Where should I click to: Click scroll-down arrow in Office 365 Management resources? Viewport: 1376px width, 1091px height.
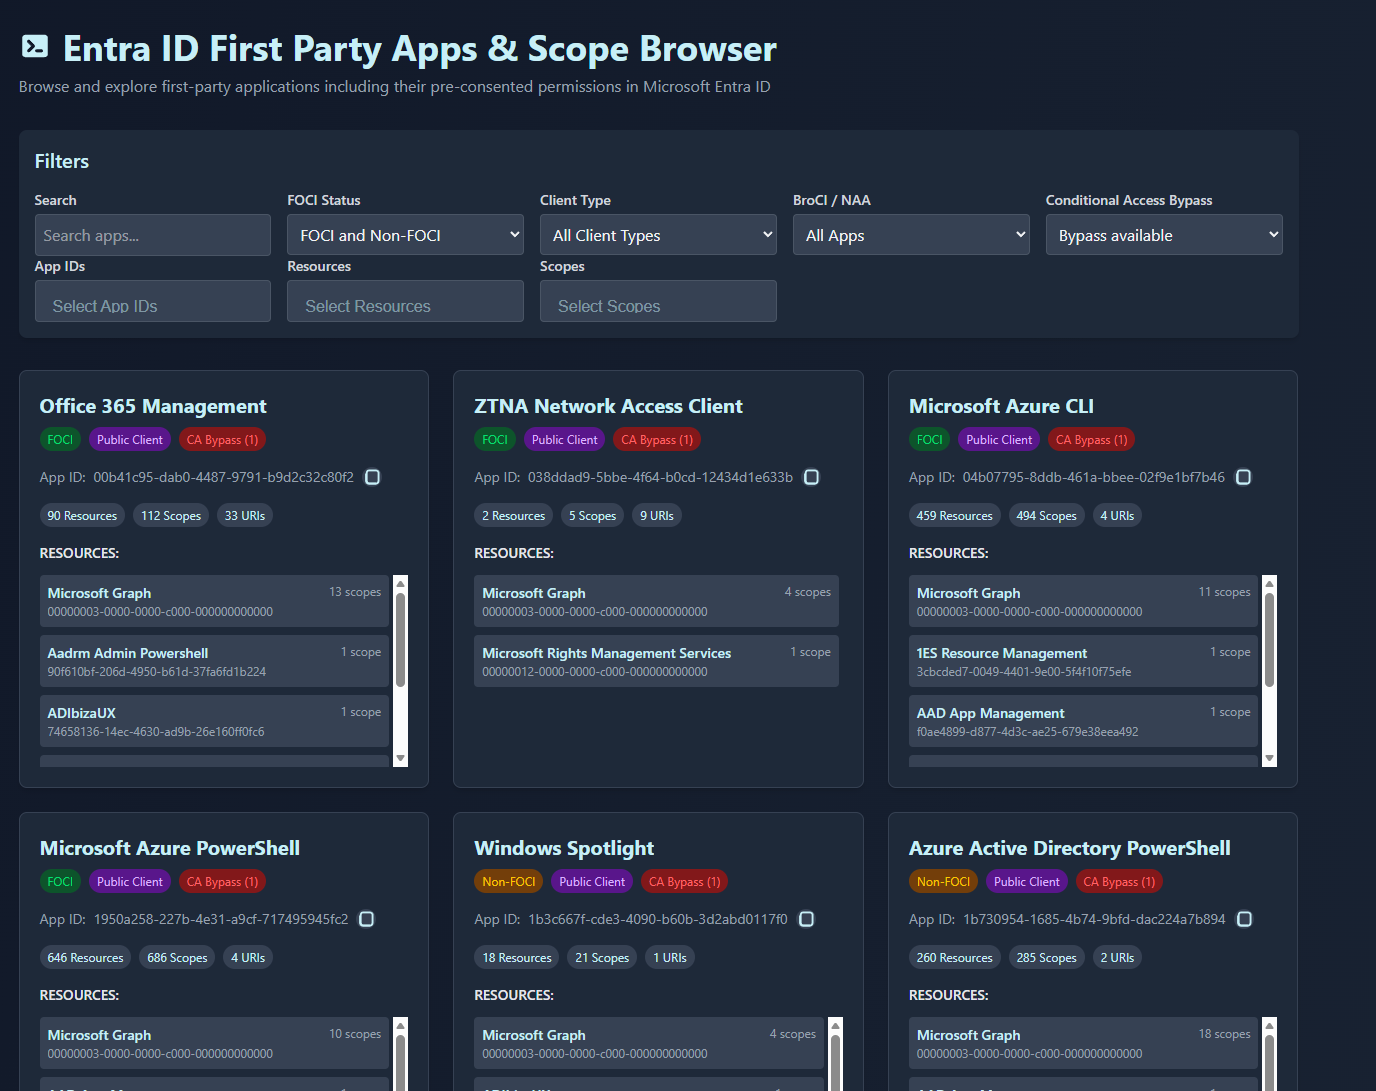pos(401,759)
